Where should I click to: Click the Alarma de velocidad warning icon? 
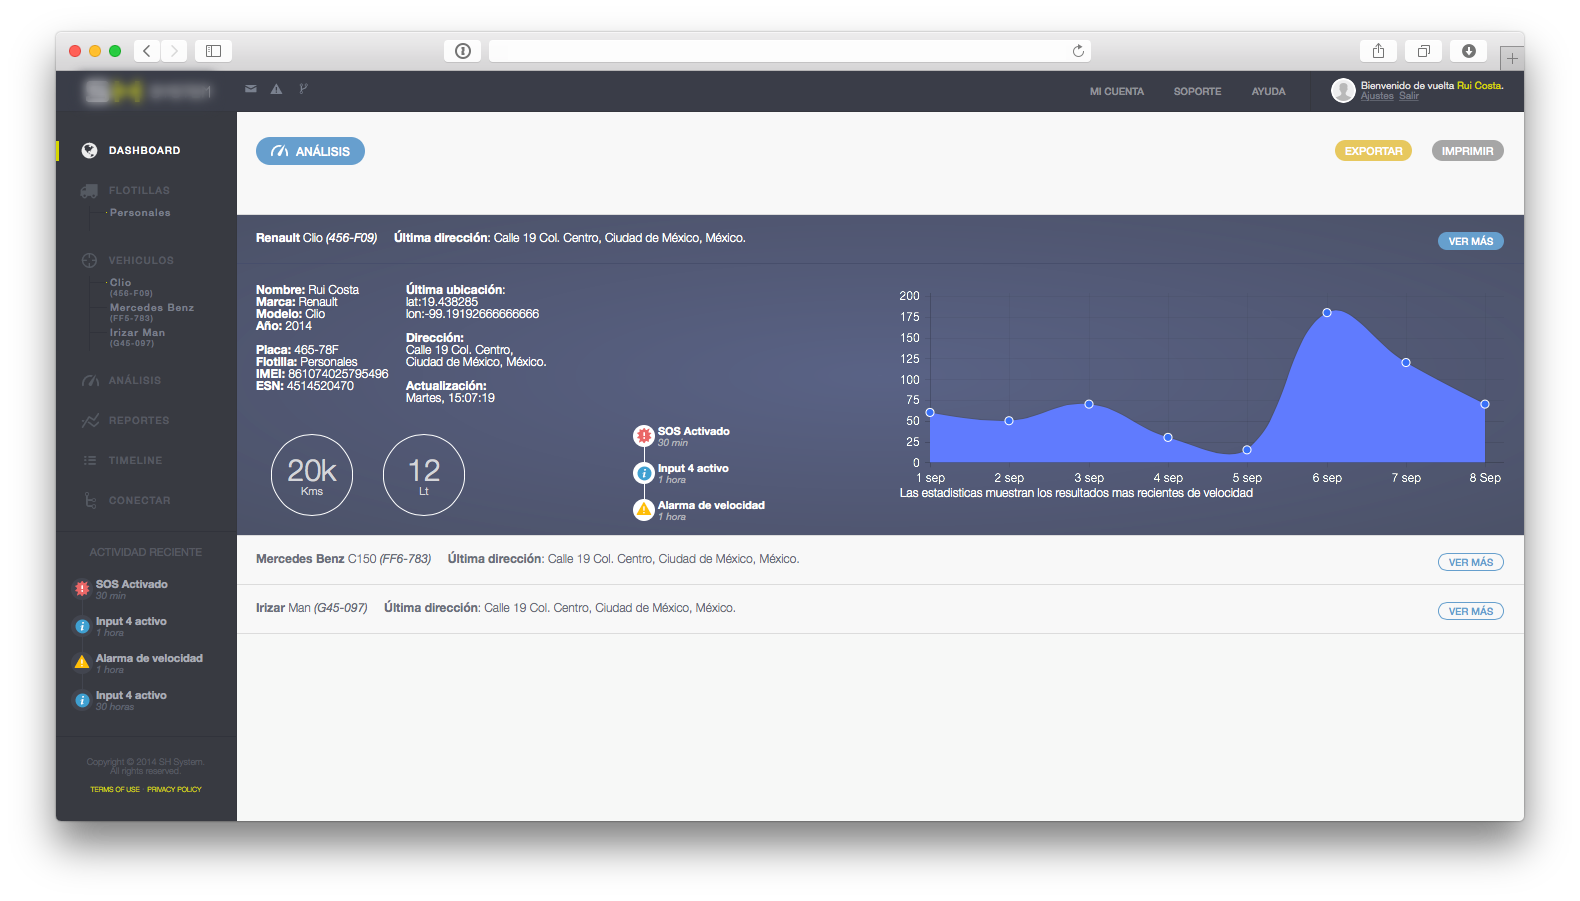644,510
